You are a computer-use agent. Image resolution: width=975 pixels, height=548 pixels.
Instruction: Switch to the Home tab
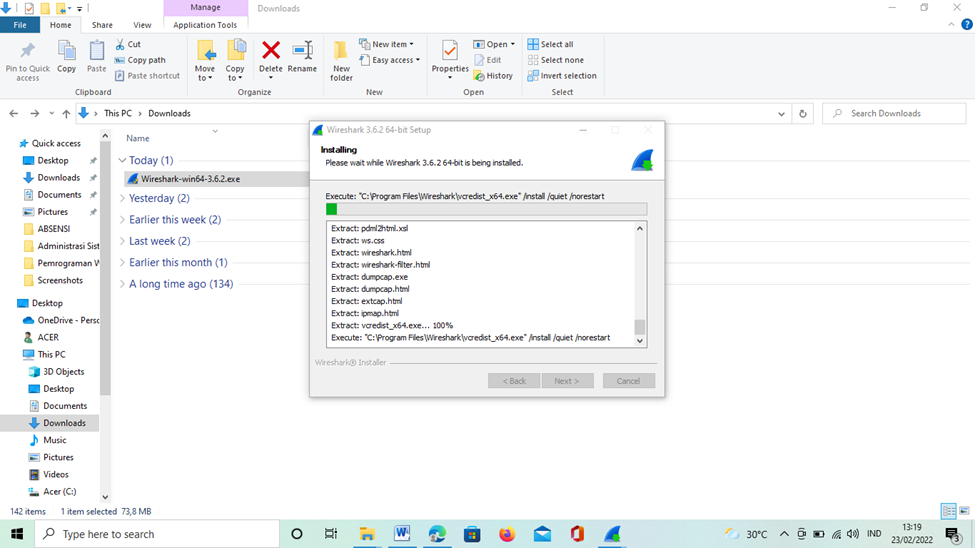(60, 25)
